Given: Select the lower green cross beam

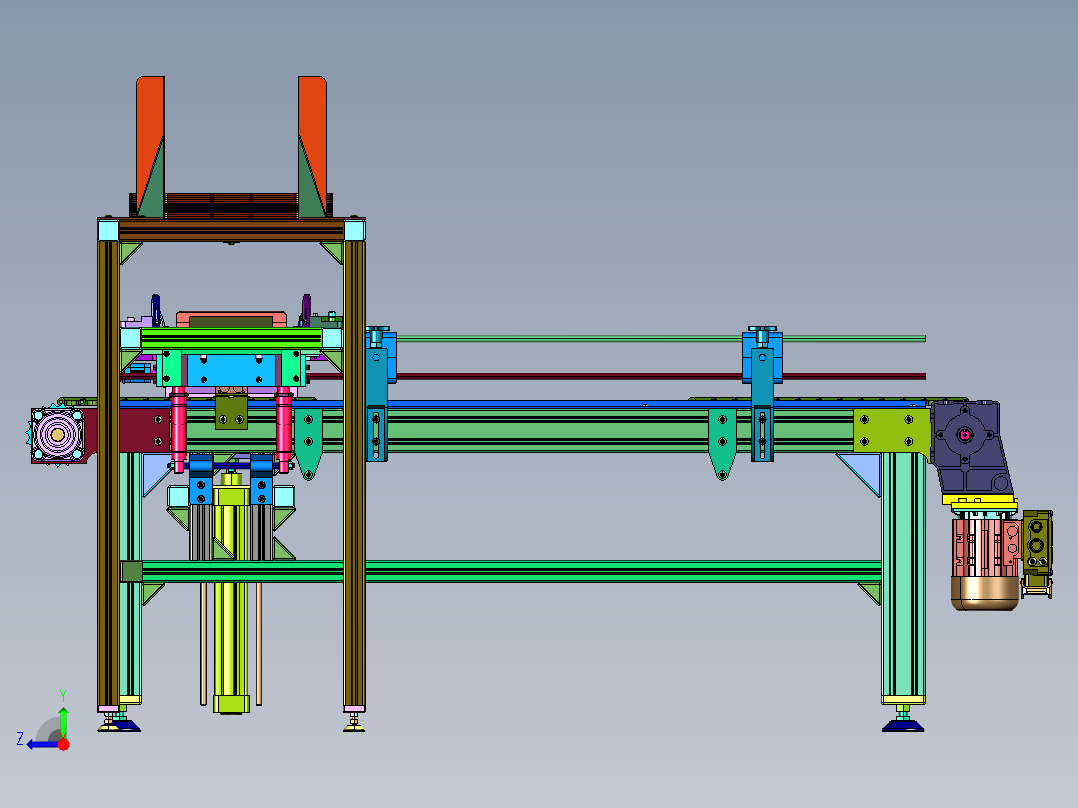Looking at the screenshot, I should click(511, 571).
